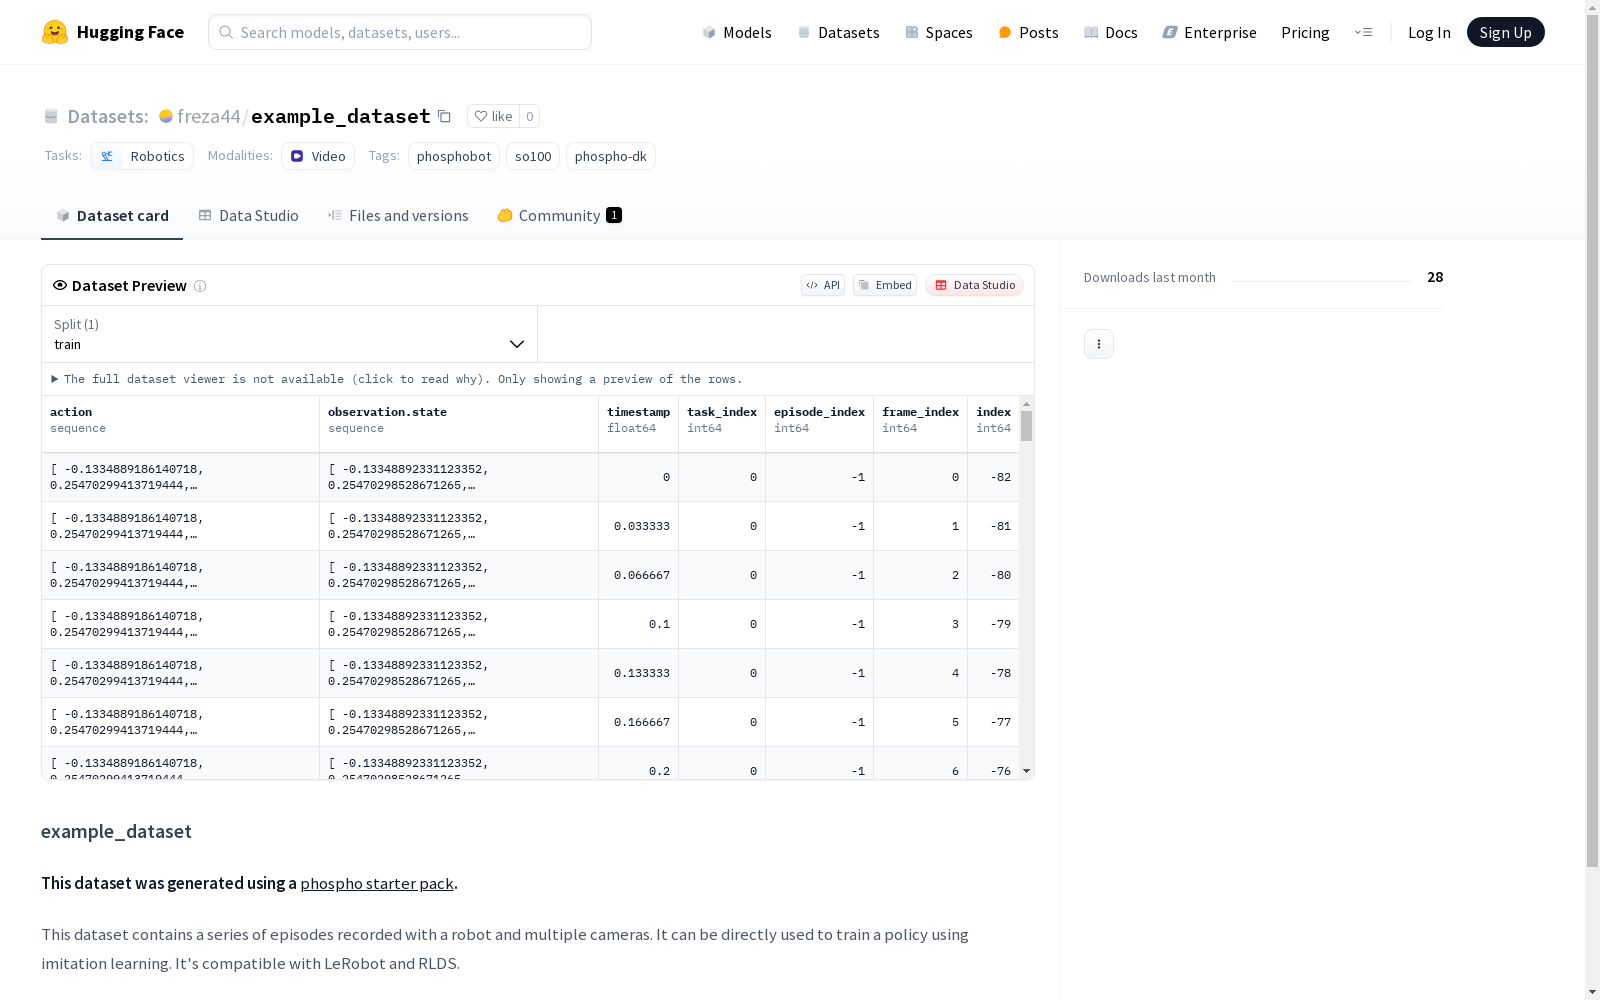Click the task_index column header
The image size is (1600, 1000).
(722, 424)
